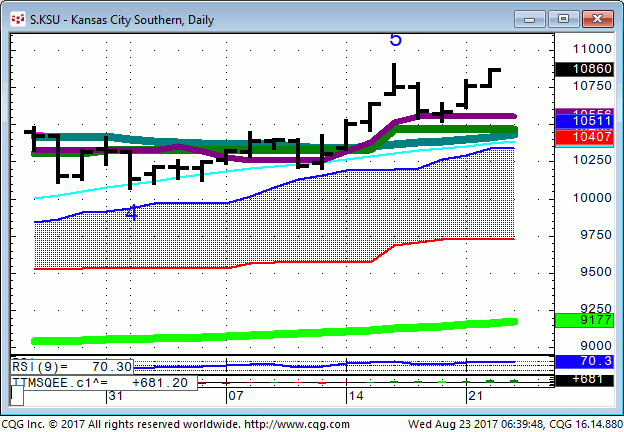Click the small white box at the bottom-left corner of the chart

tap(17, 396)
